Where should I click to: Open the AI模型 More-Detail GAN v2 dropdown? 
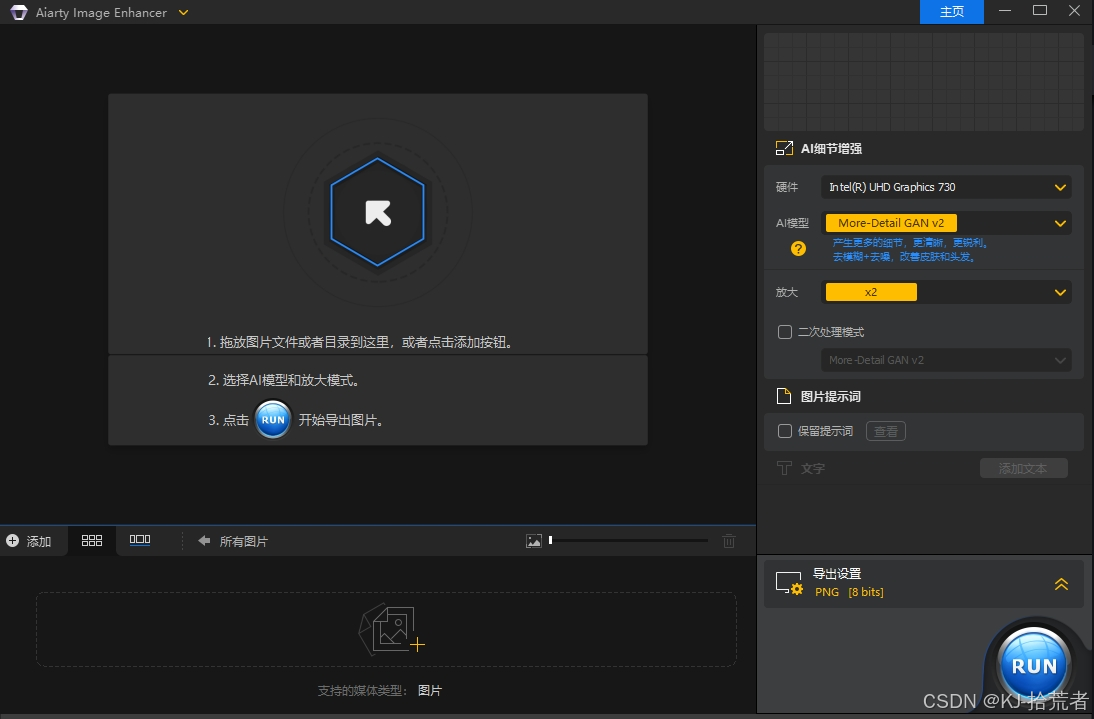tap(946, 223)
